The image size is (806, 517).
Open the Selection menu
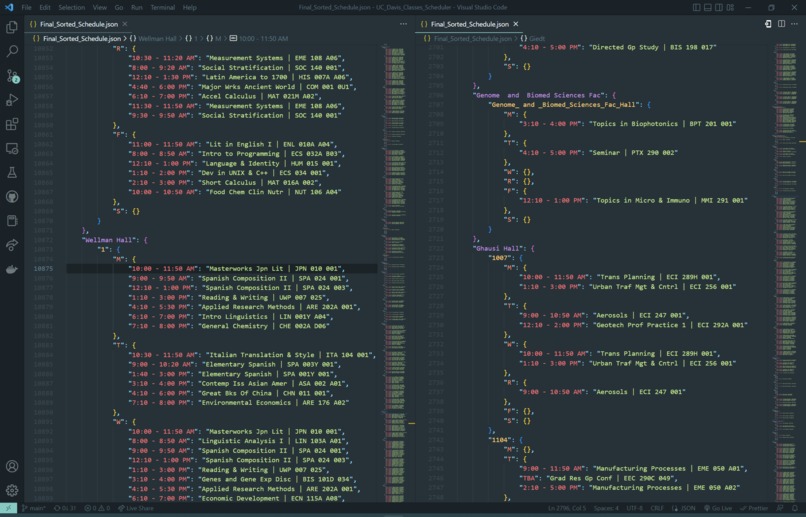(x=71, y=7)
